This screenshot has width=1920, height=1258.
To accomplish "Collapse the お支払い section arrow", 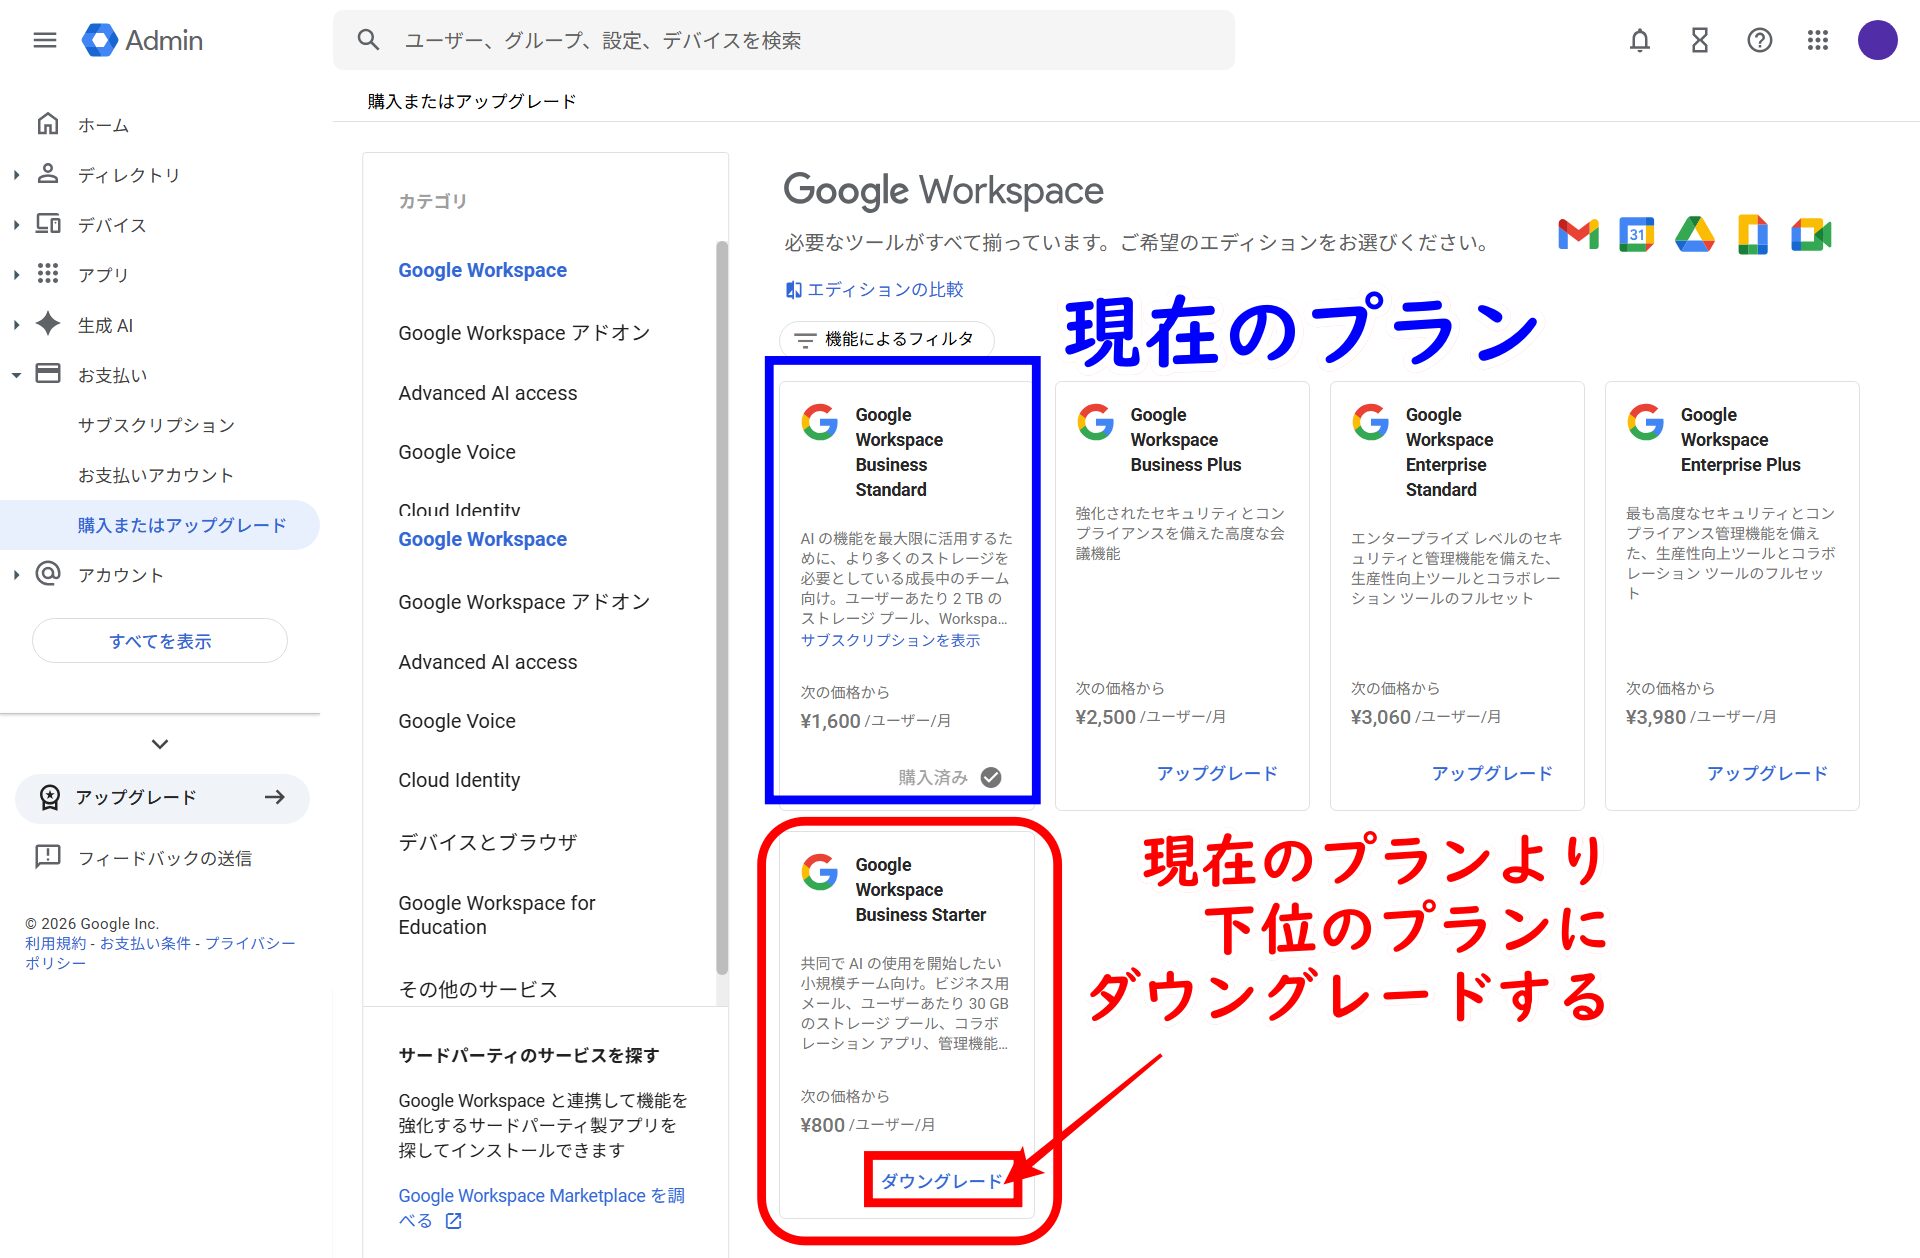I will [x=16, y=375].
